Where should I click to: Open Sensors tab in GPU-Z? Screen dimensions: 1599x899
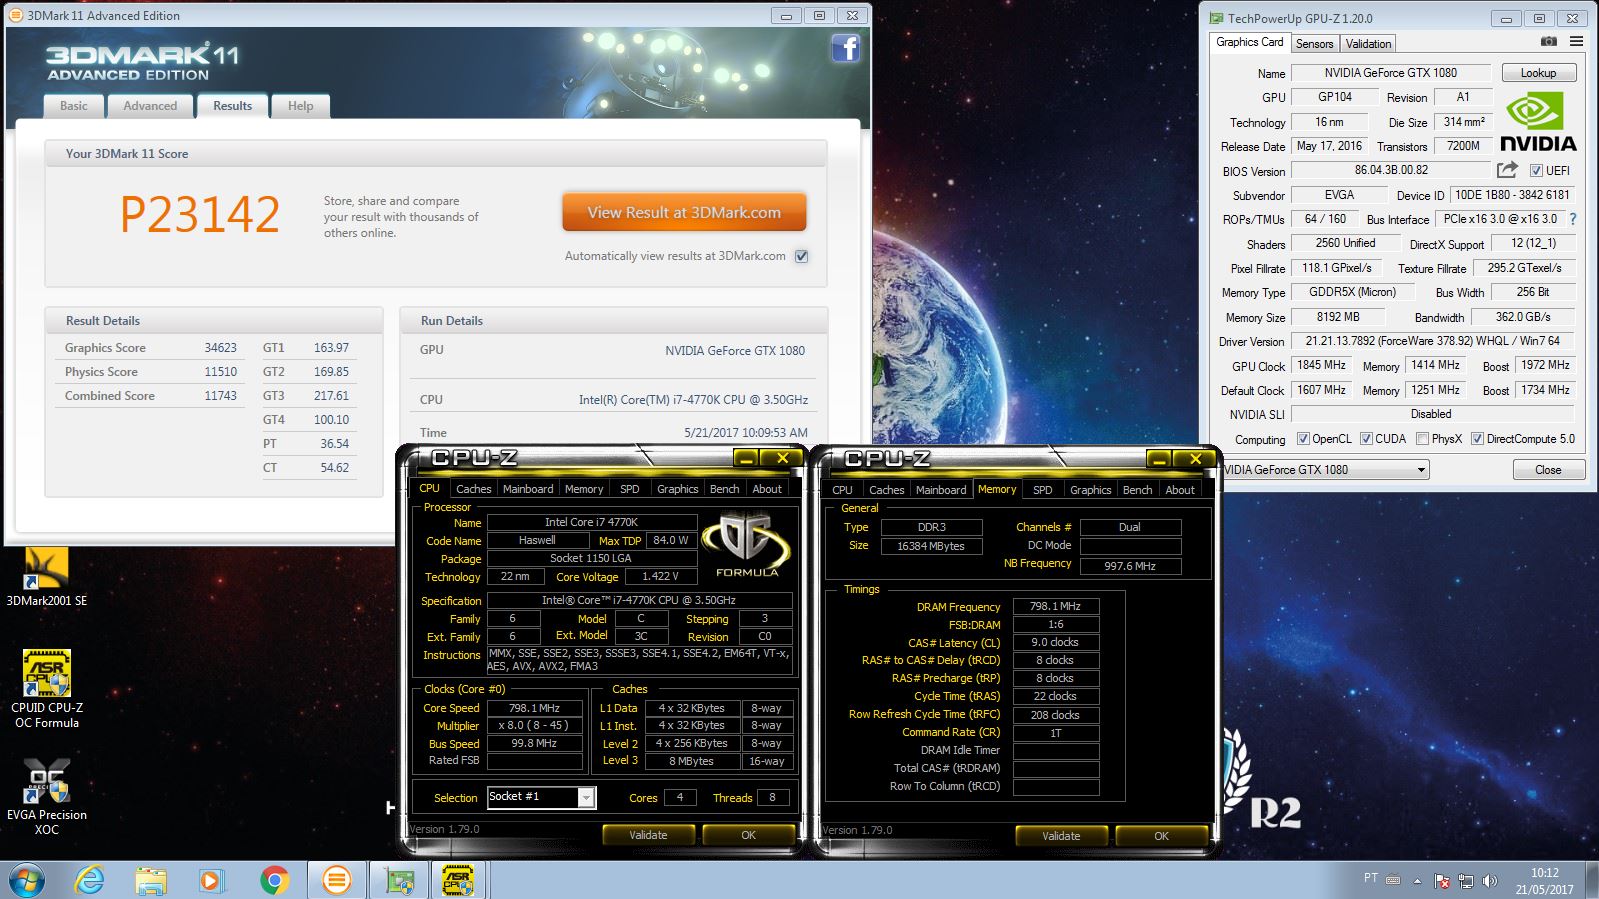click(x=1314, y=44)
